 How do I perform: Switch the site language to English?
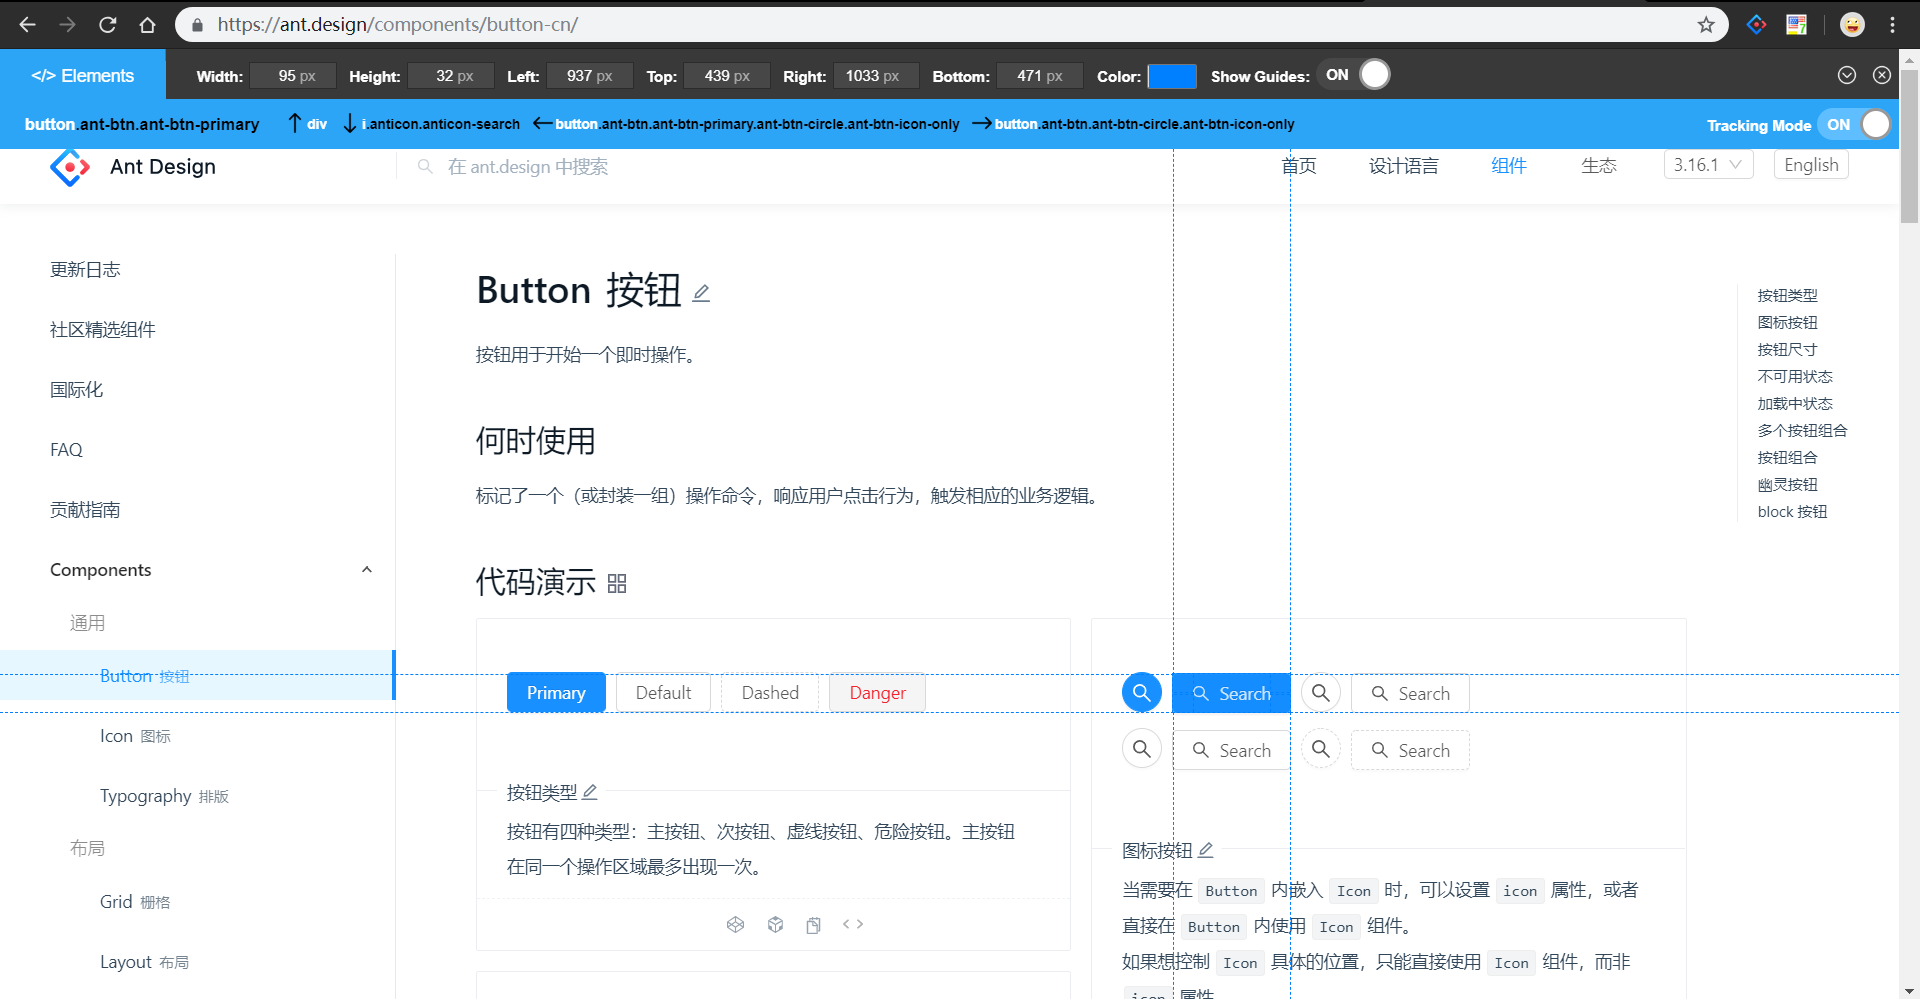coord(1811,165)
